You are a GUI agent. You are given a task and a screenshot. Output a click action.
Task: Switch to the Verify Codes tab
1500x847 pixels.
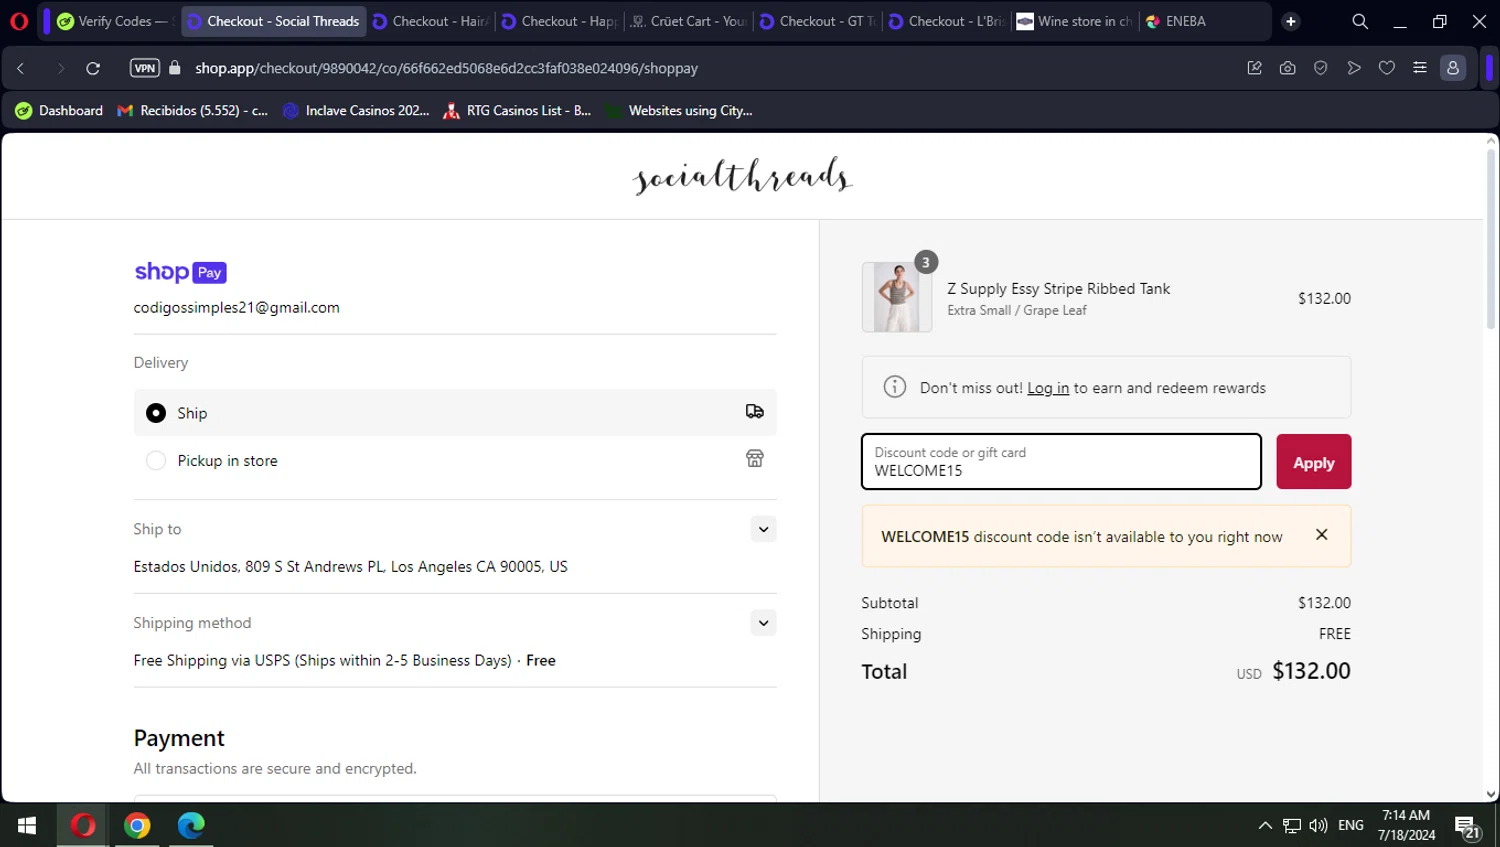click(115, 21)
